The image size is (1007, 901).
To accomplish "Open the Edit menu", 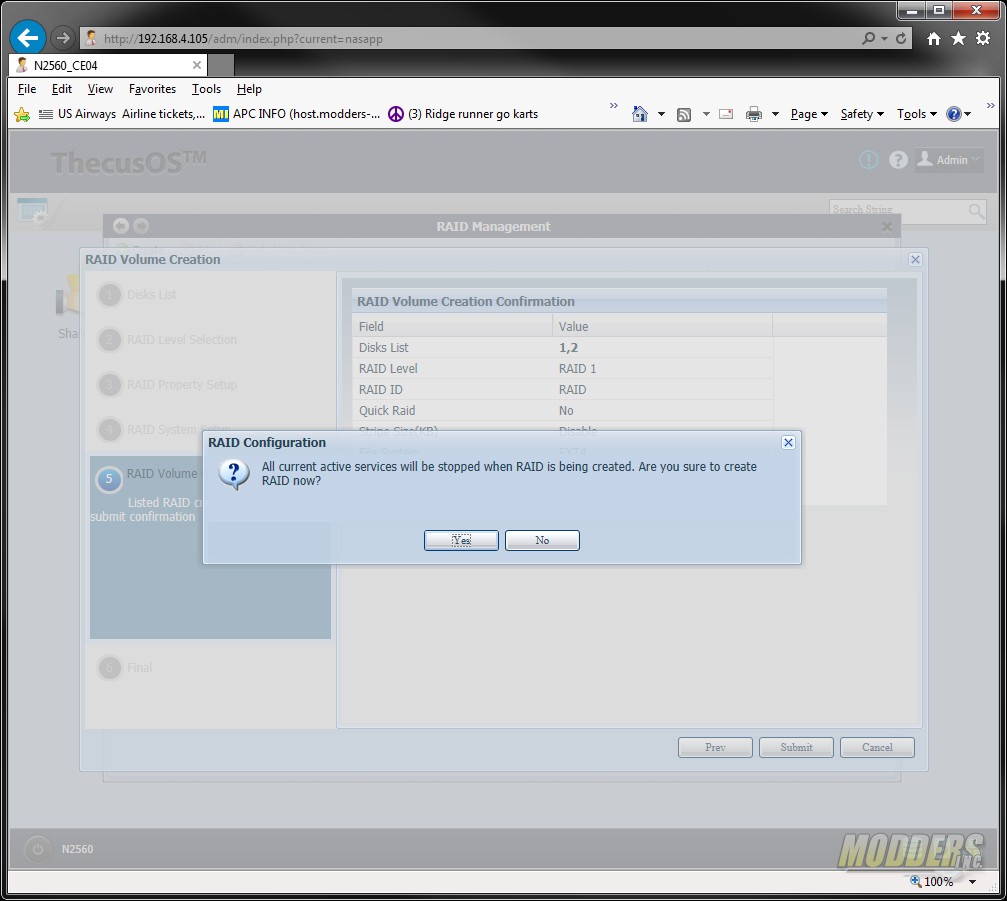I will point(62,89).
